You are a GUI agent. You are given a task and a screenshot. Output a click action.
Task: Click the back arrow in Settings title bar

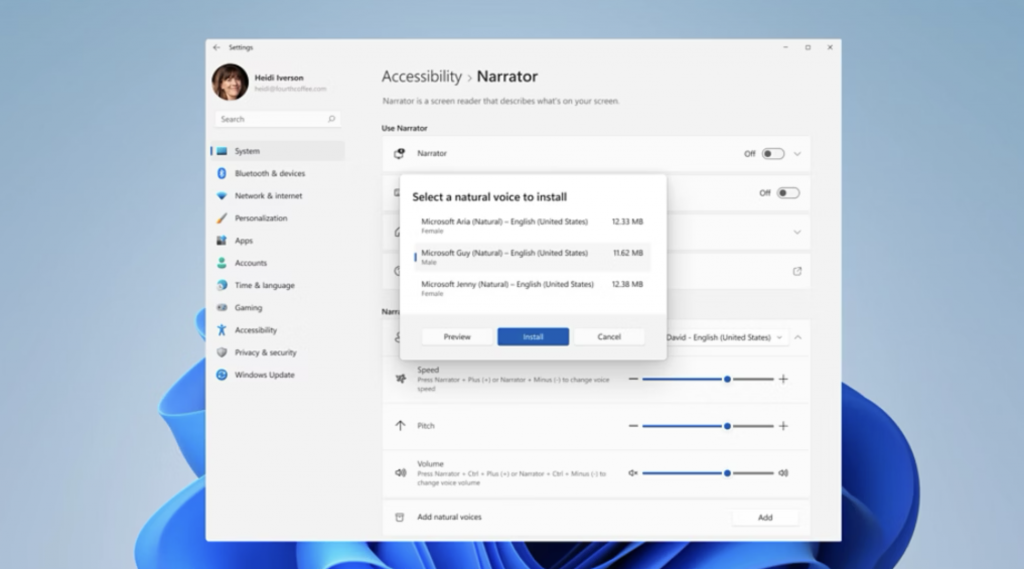216,48
